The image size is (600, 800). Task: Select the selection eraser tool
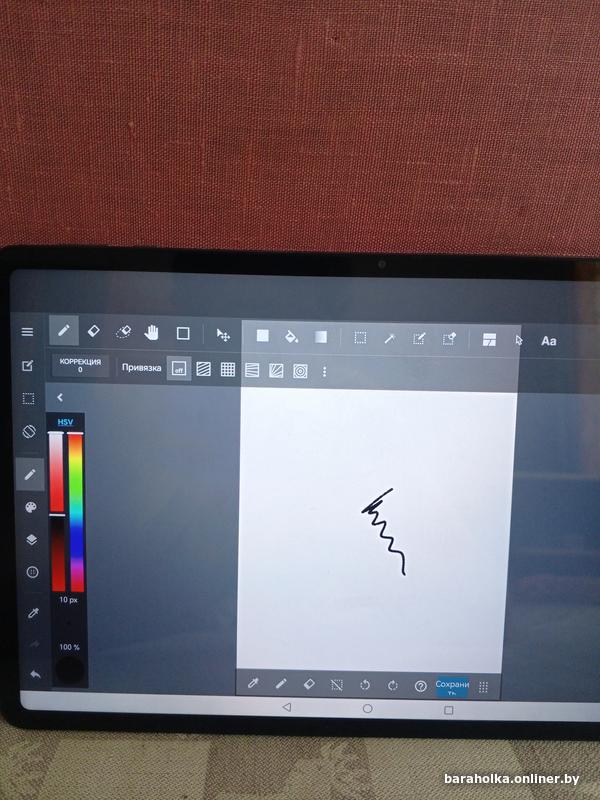[449, 339]
